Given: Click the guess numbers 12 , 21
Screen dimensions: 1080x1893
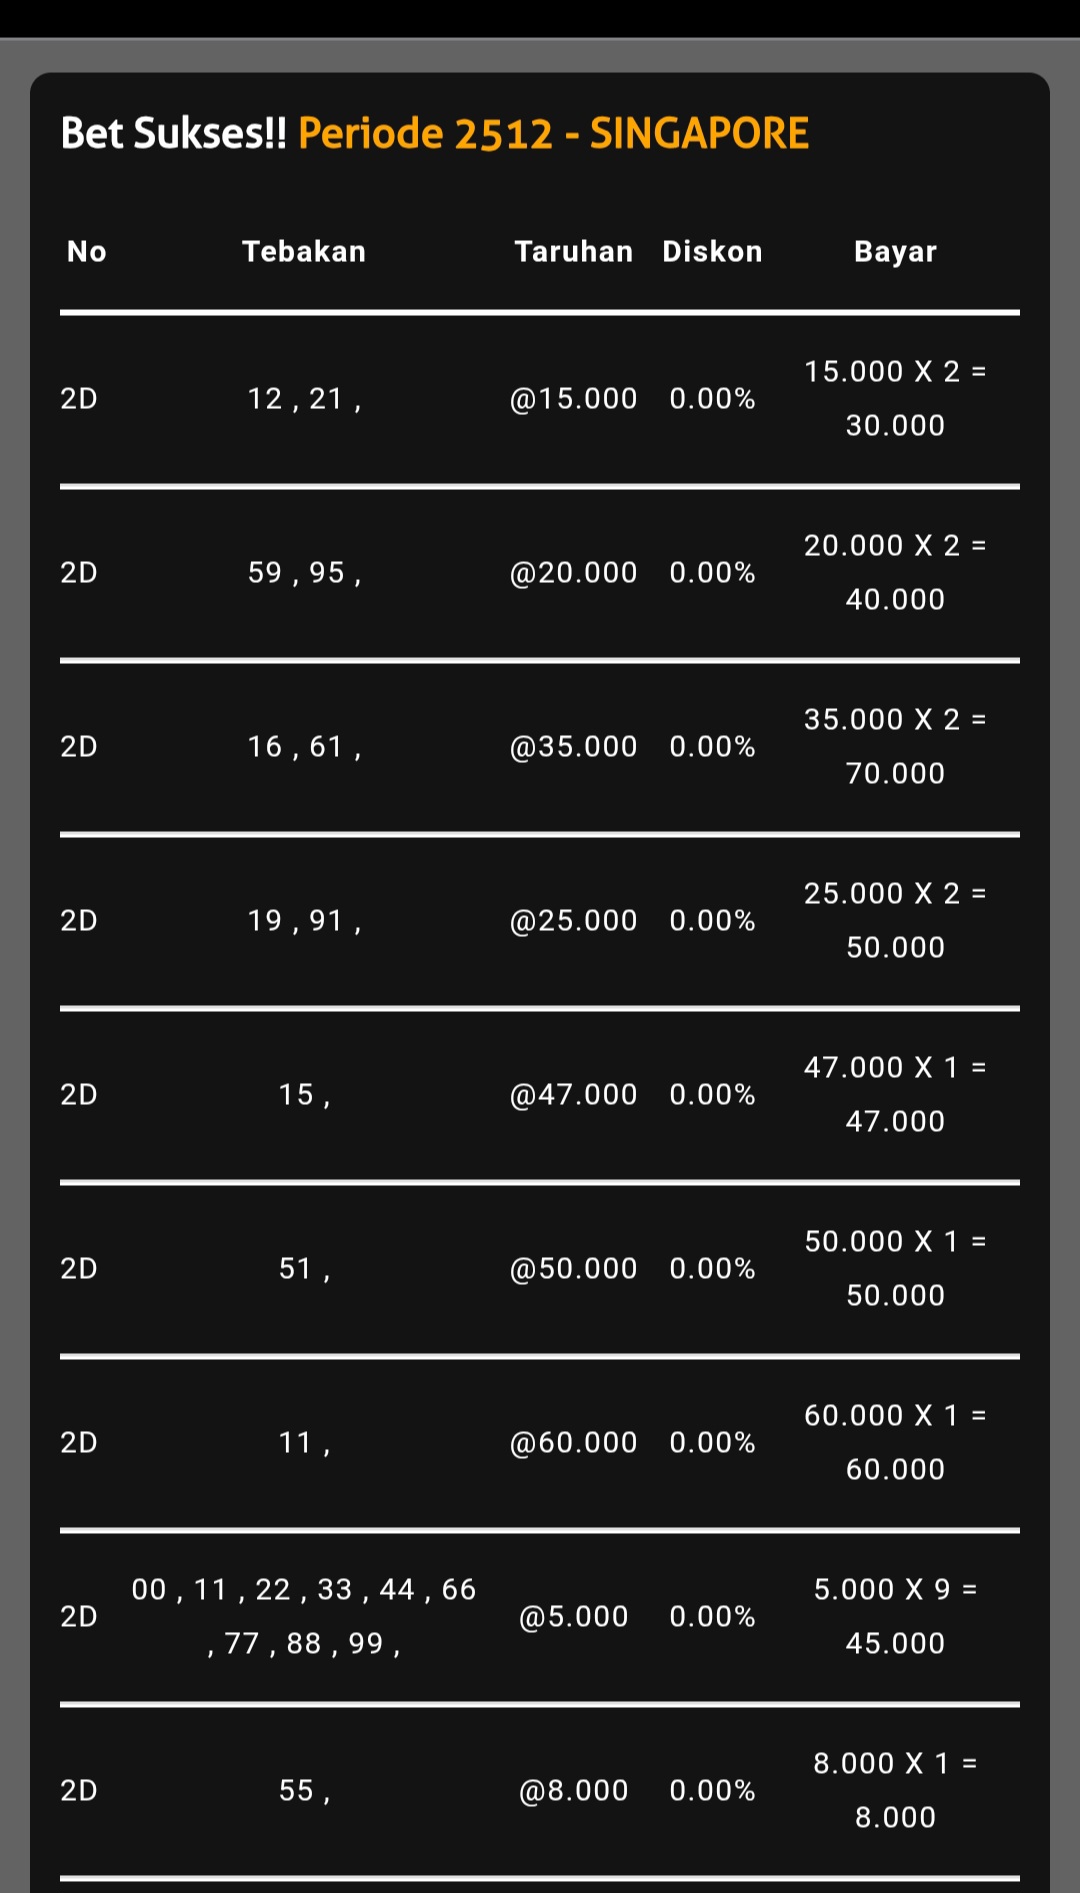Looking at the screenshot, I should 304,399.
